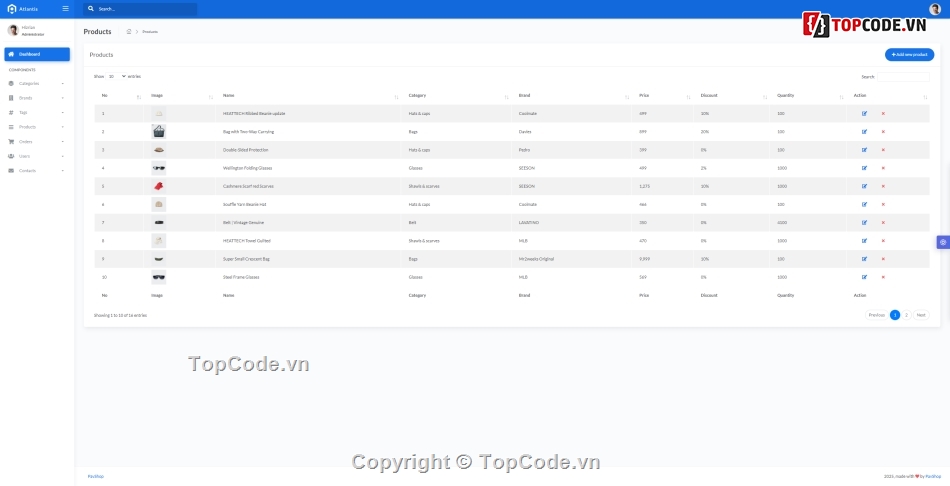Open the floating settings panel button

[943, 242]
